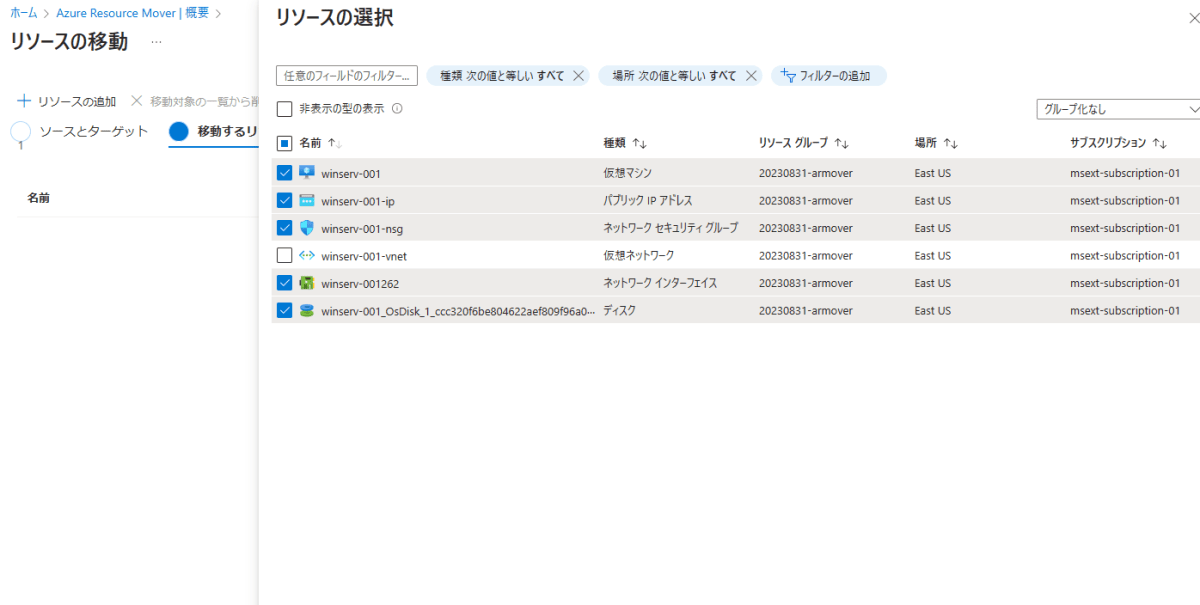The image size is (1200, 605).
Task: Open the 種類 次の値と等しい すべて filter
Action: pyautogui.click(x=502, y=76)
